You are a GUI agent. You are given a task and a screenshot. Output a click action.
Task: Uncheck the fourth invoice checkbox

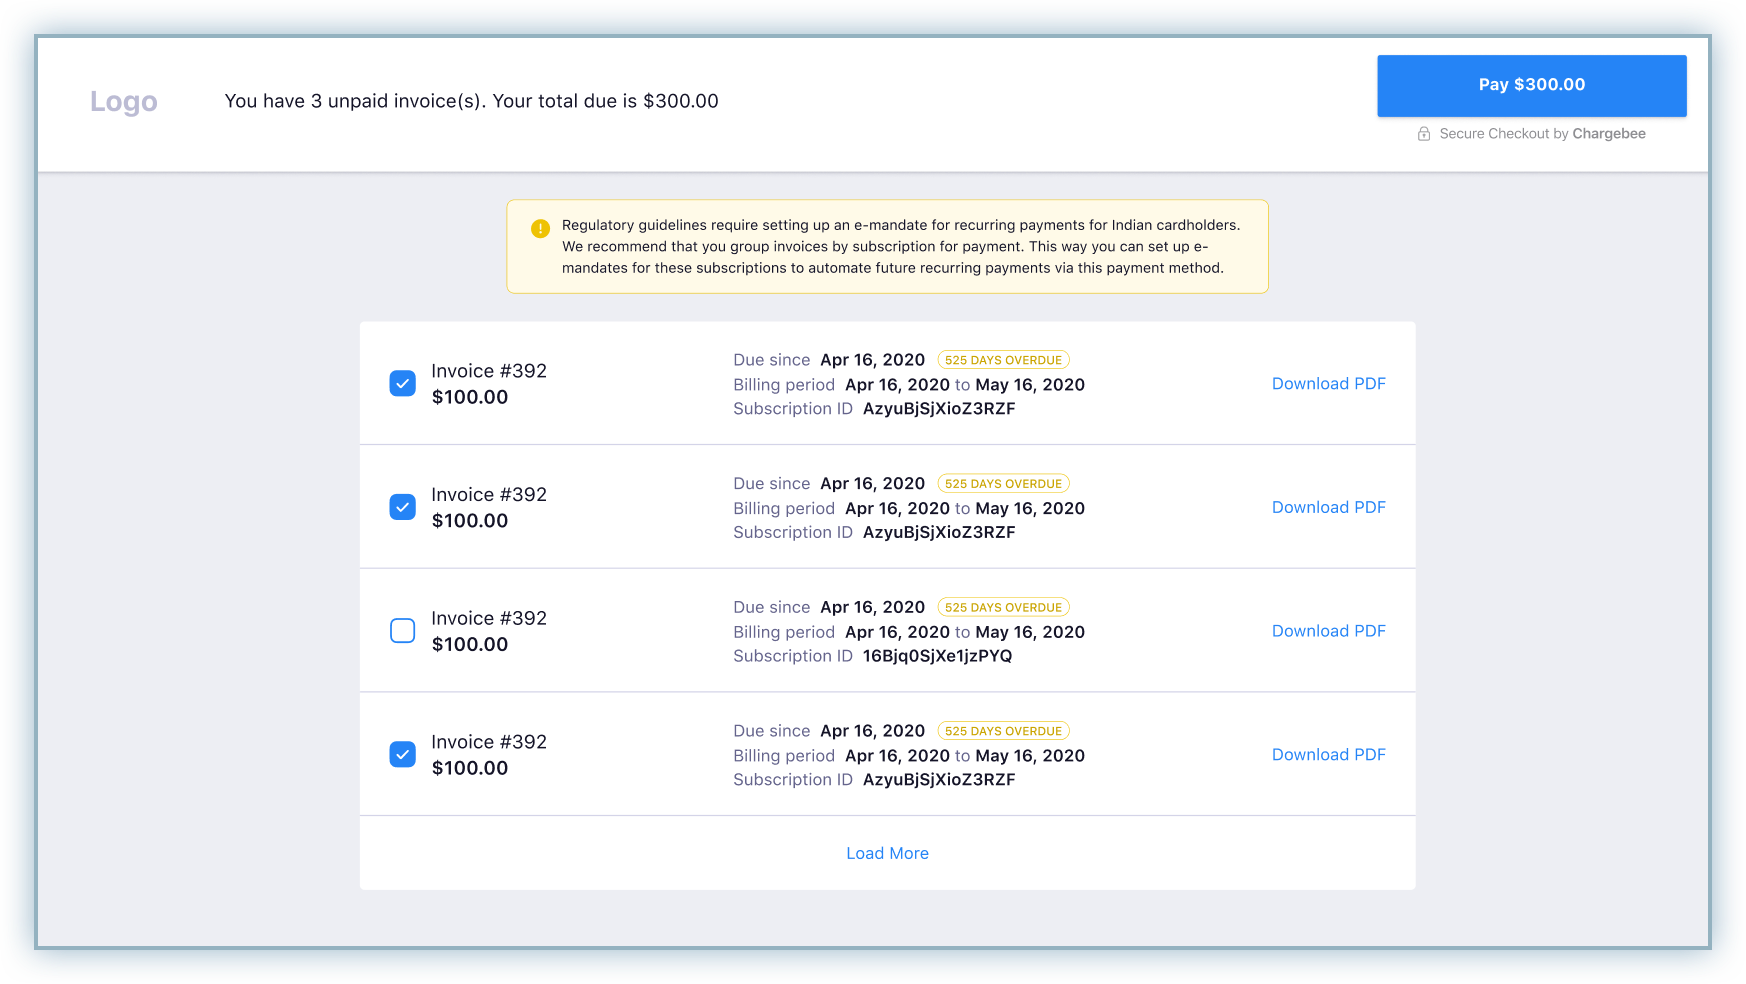(402, 754)
